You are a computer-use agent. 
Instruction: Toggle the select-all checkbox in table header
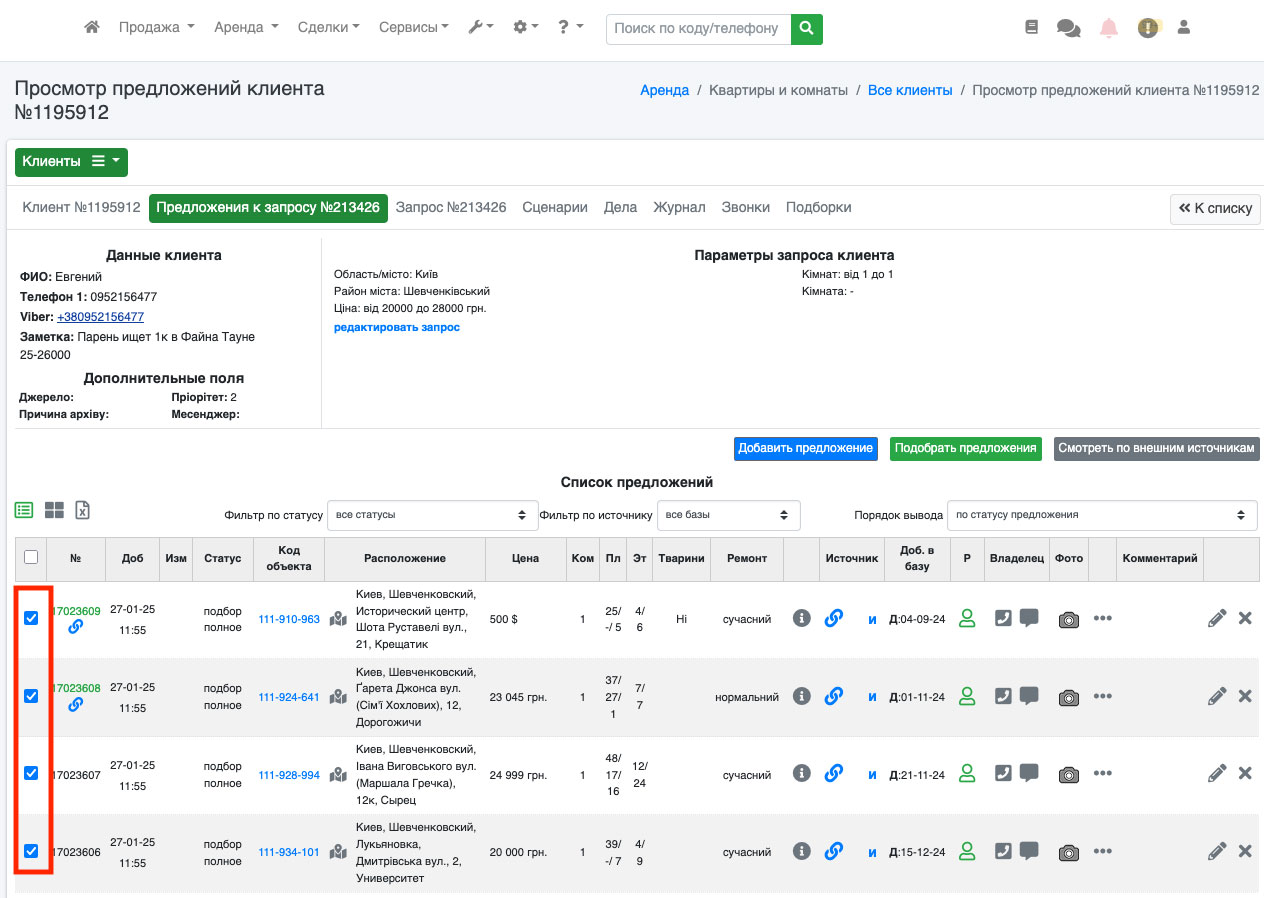(31, 557)
